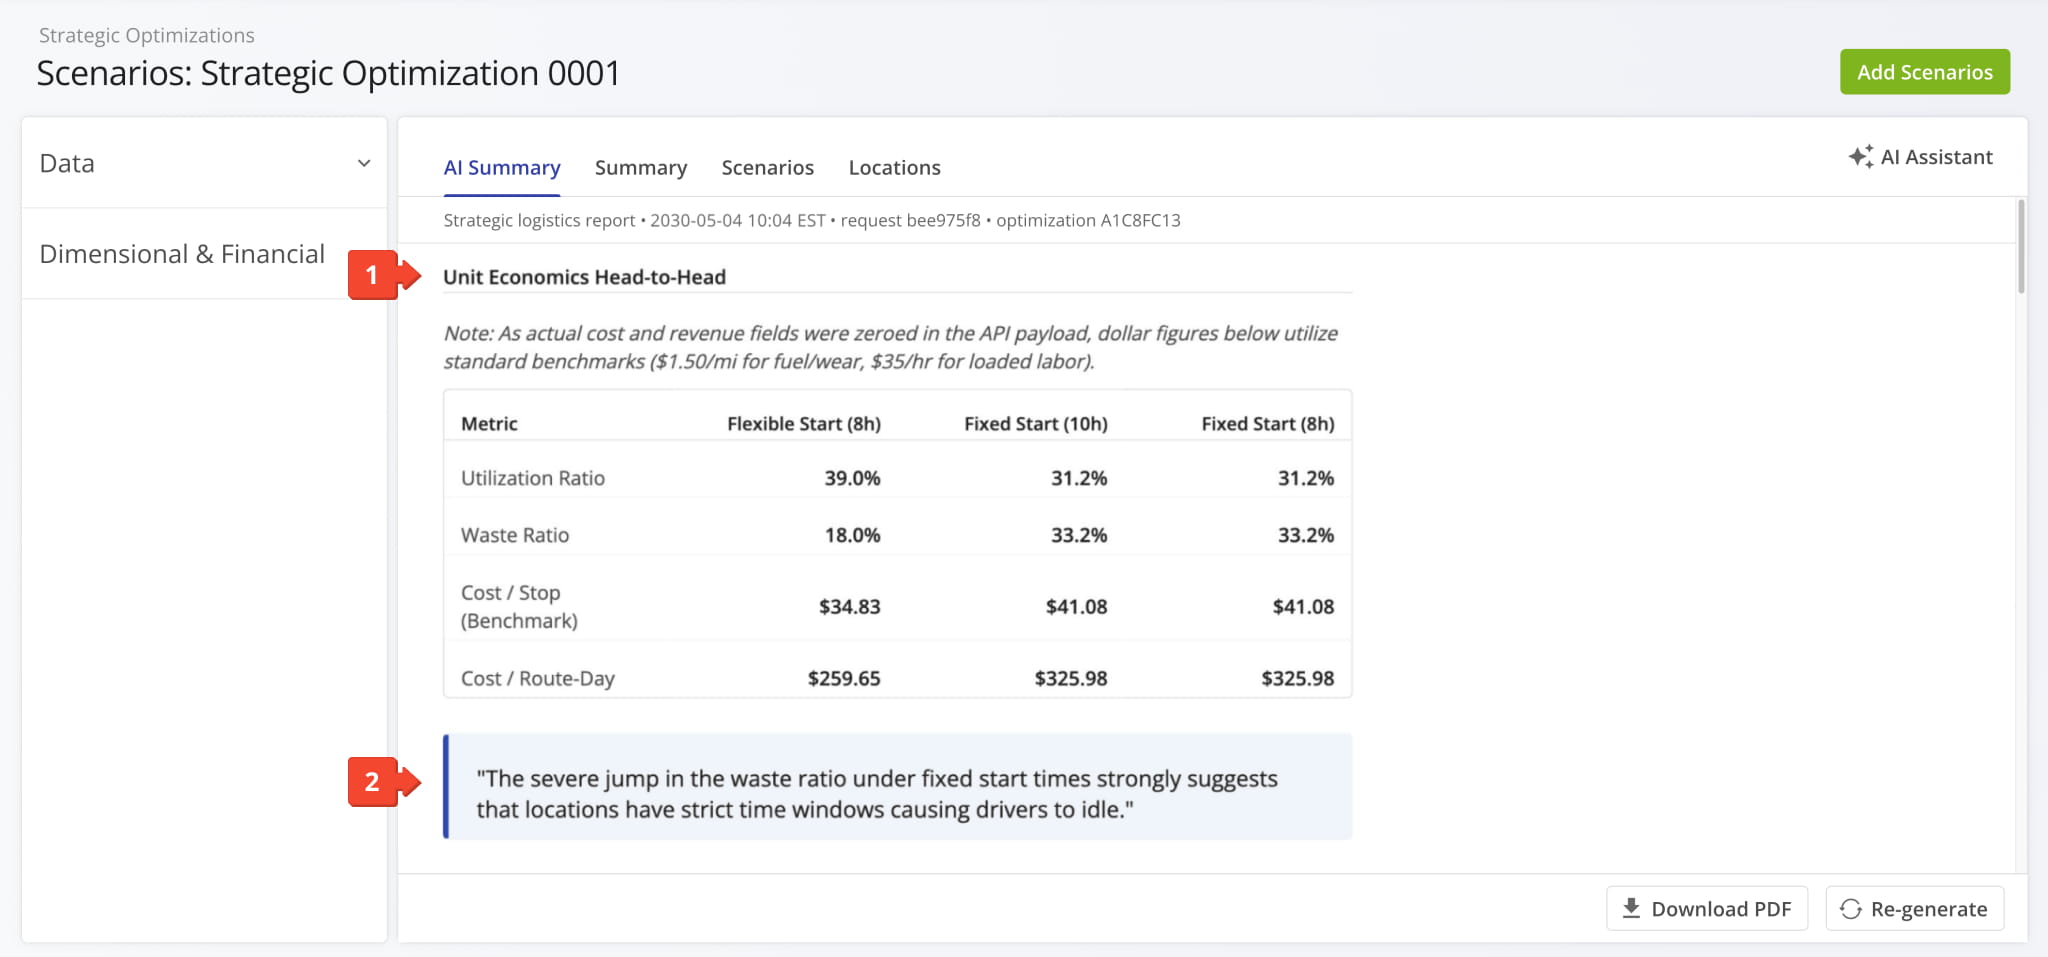Click the 39.0% utilization value
2048x957 pixels.
point(852,478)
